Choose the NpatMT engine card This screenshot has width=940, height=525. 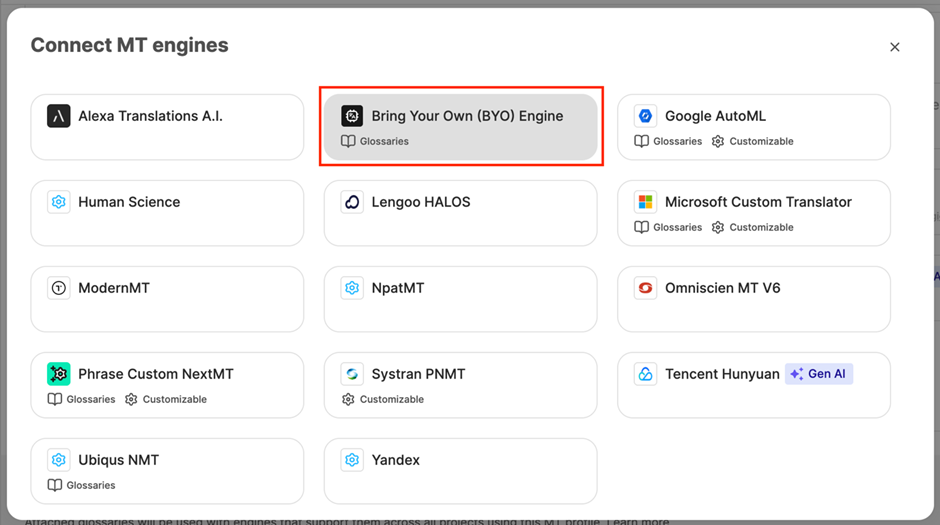point(460,299)
